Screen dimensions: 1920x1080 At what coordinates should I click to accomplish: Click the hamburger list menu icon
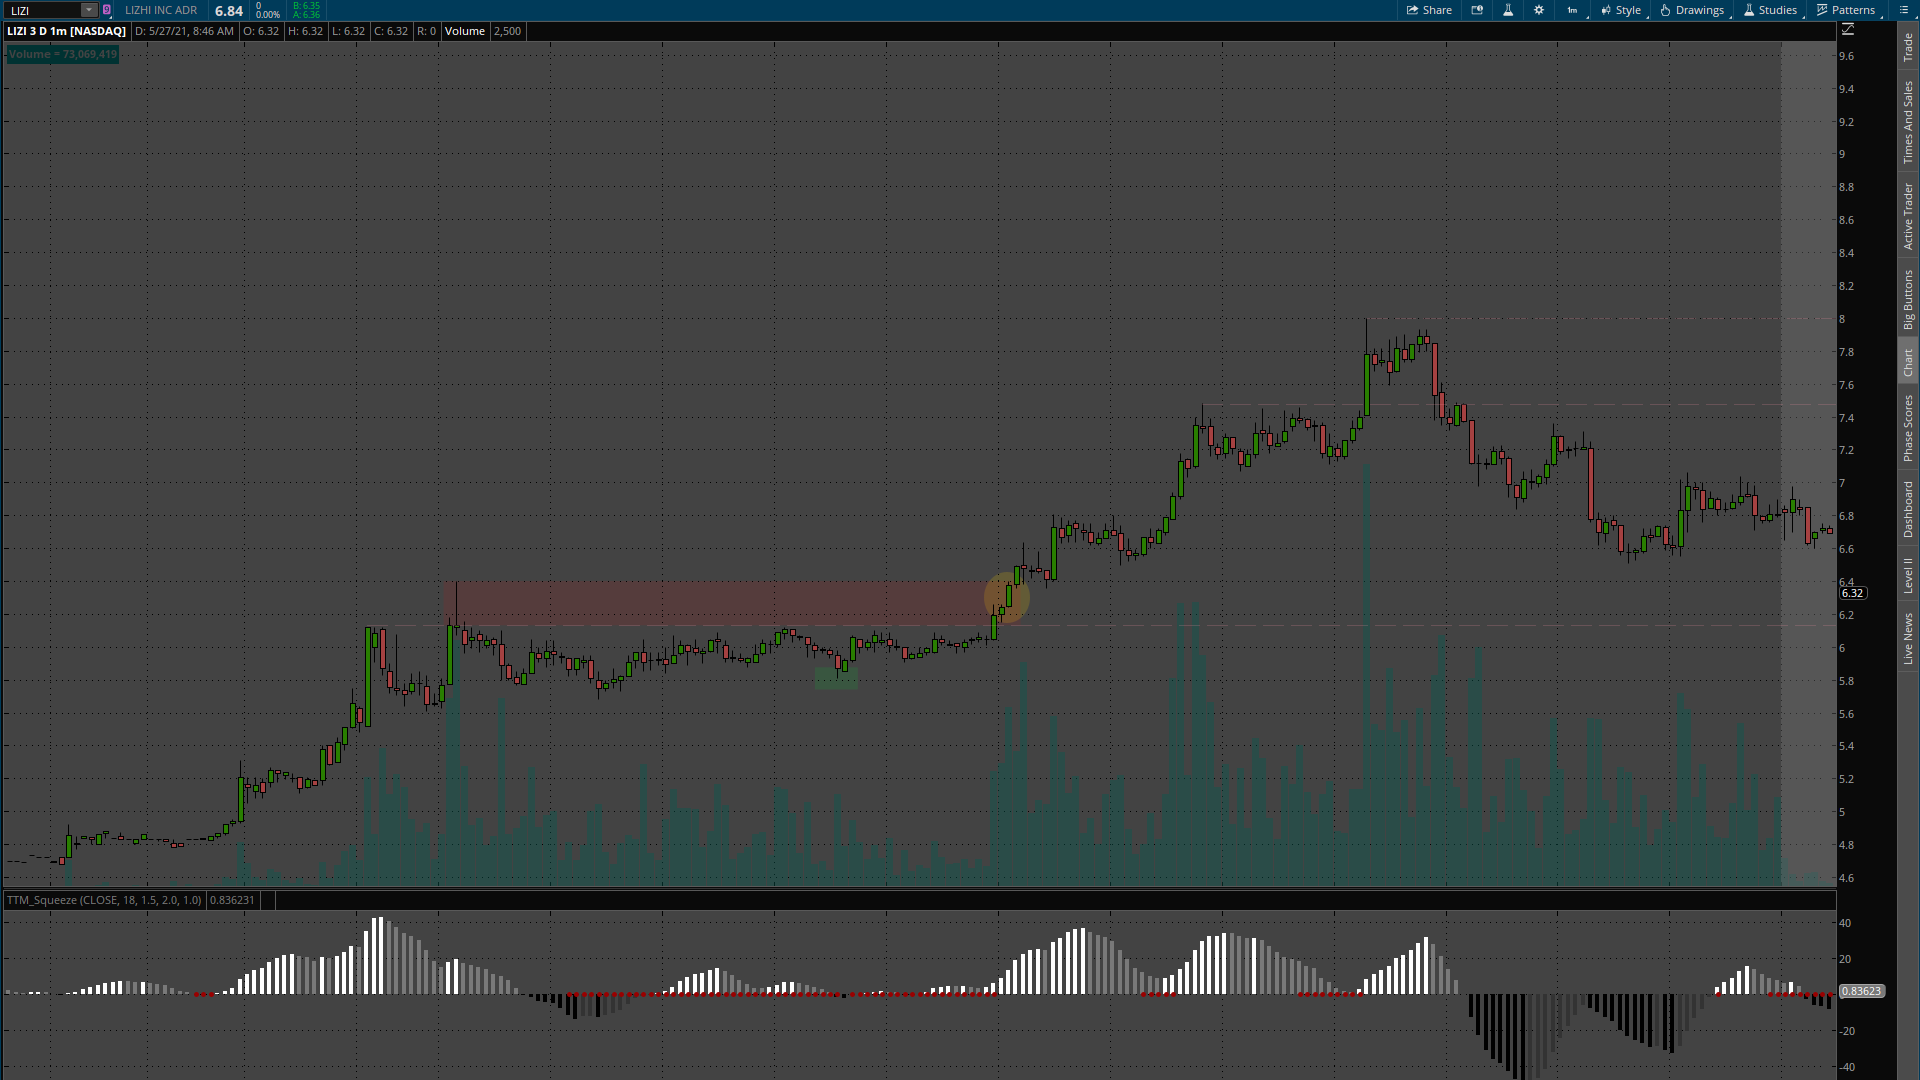[1903, 10]
